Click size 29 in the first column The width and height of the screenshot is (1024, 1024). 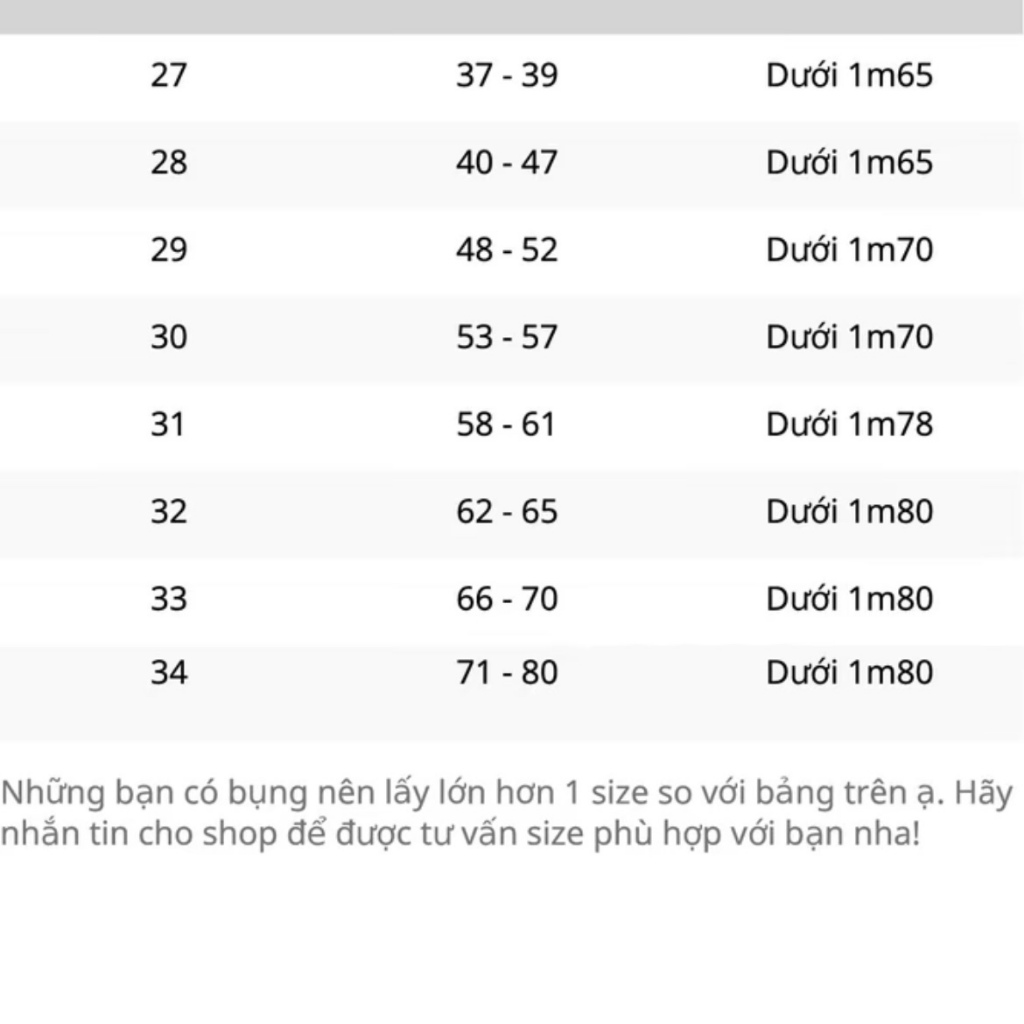168,249
